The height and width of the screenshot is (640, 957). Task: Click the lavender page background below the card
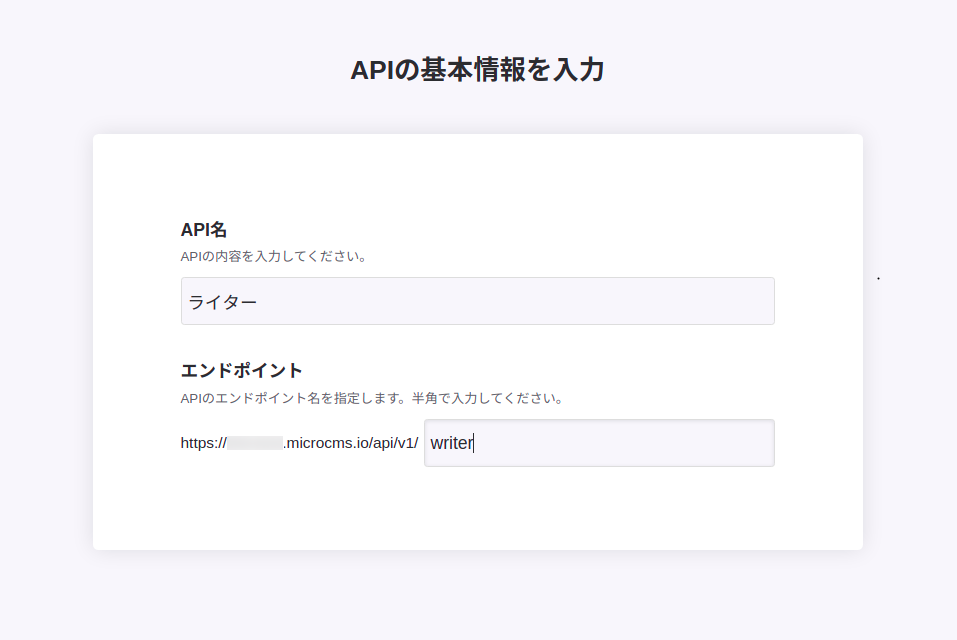[477, 595]
